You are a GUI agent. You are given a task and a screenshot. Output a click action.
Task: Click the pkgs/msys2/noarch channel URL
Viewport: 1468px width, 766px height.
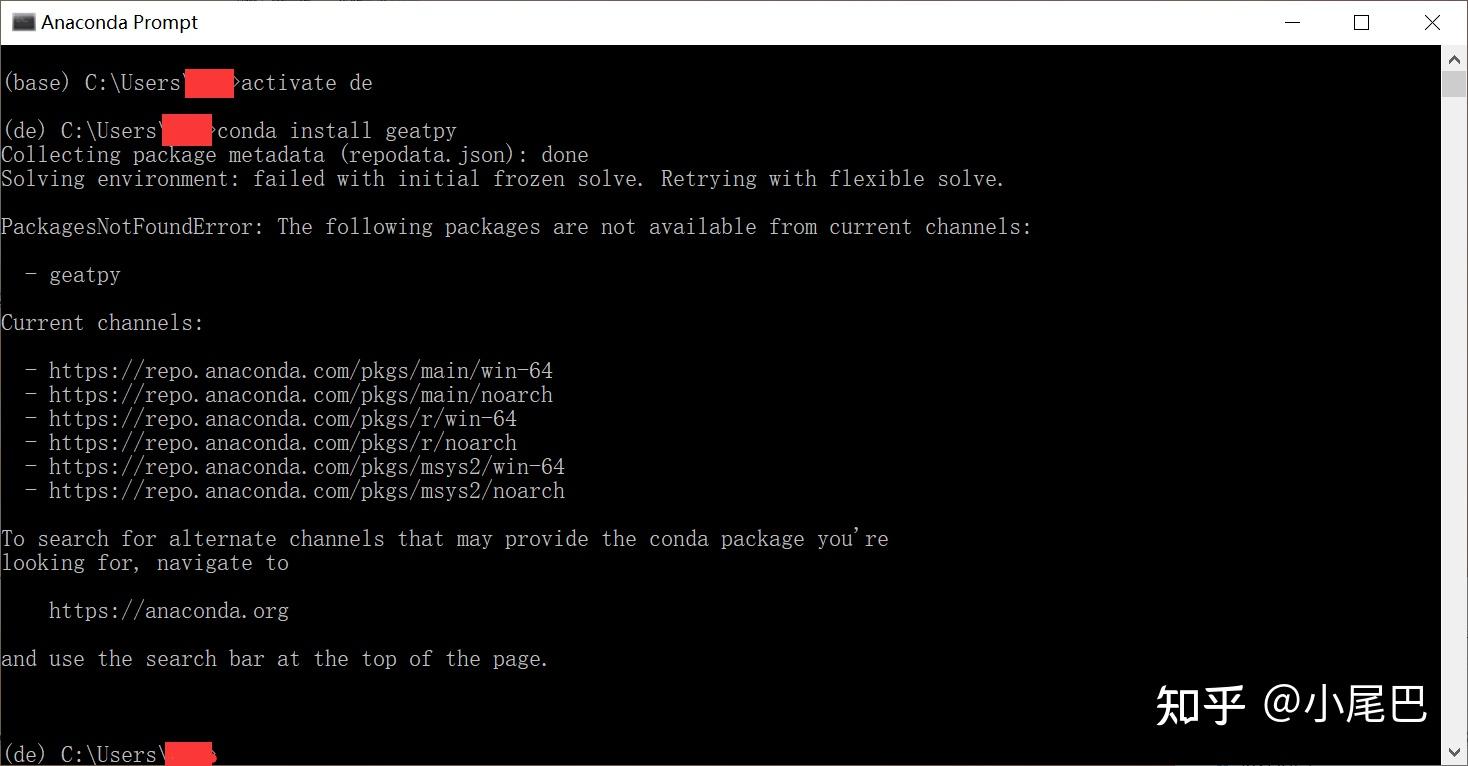click(x=306, y=491)
